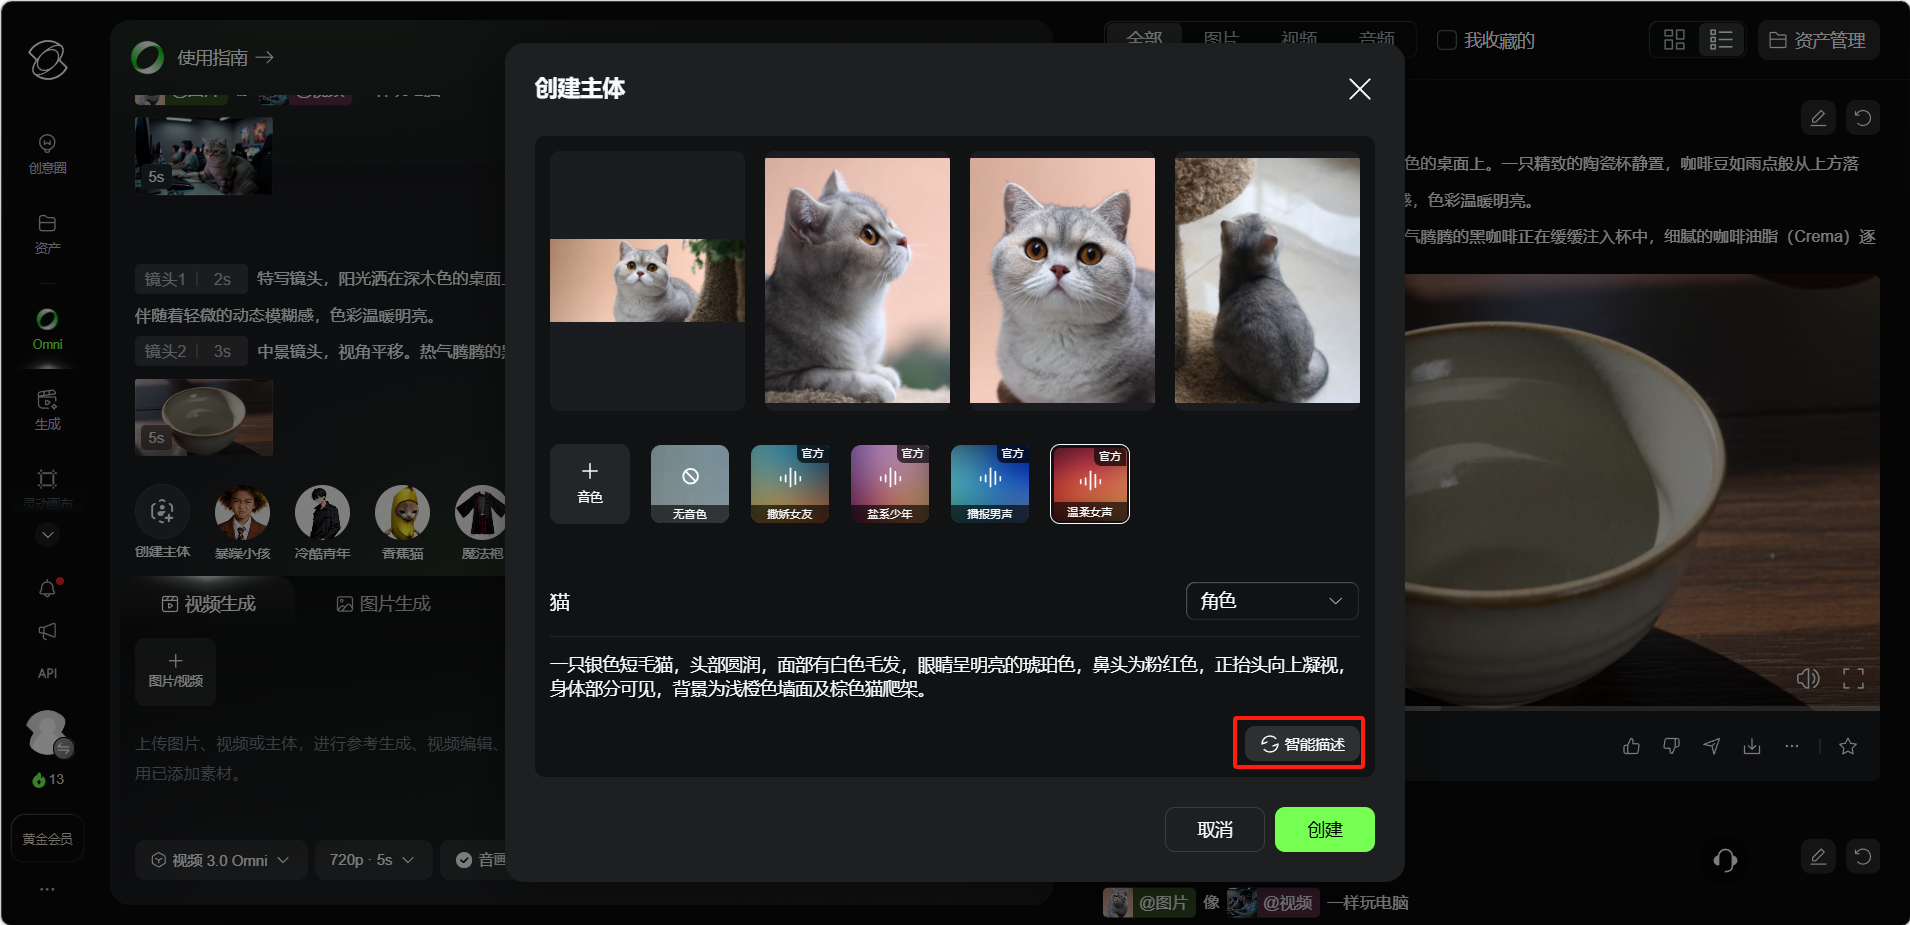This screenshot has height=925, width=1910.
Task: Click the green 创建 button
Action: 1324,829
